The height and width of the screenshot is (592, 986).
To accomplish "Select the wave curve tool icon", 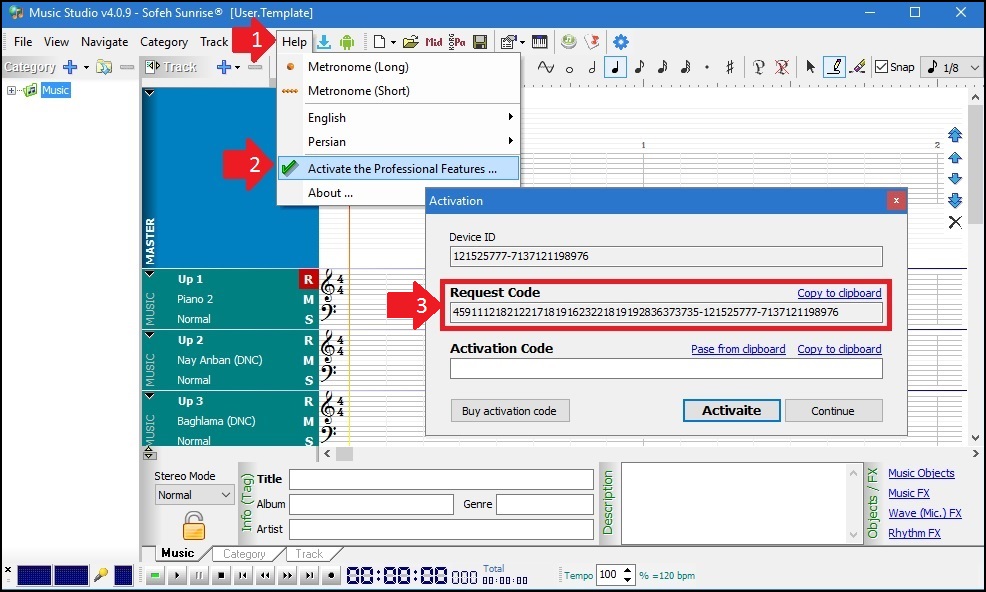I will coord(546,67).
